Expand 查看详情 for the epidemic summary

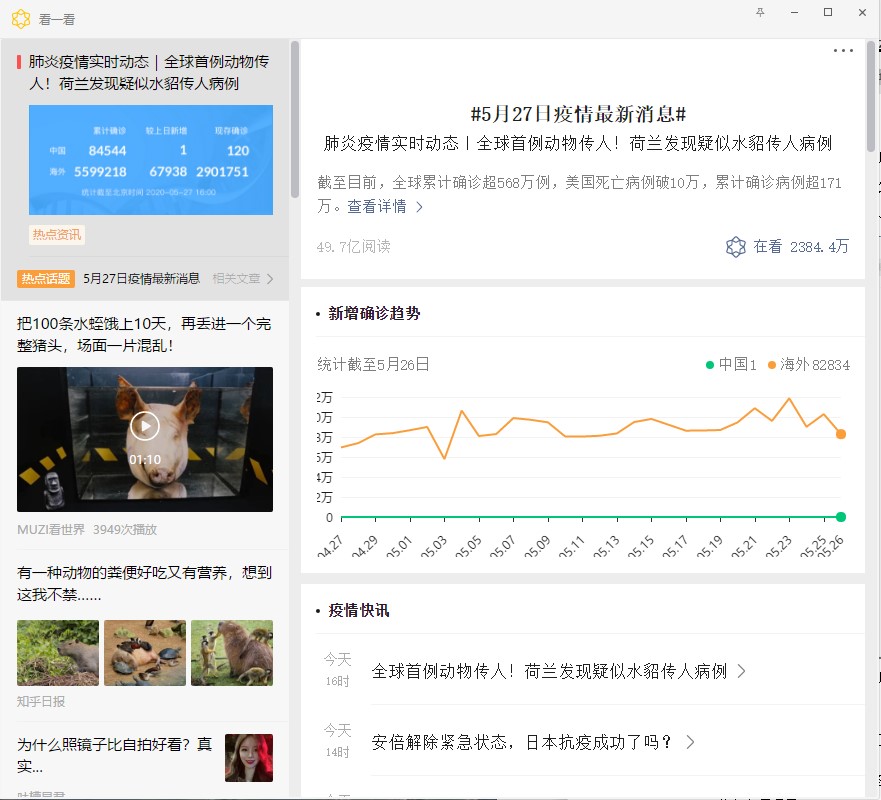(386, 207)
